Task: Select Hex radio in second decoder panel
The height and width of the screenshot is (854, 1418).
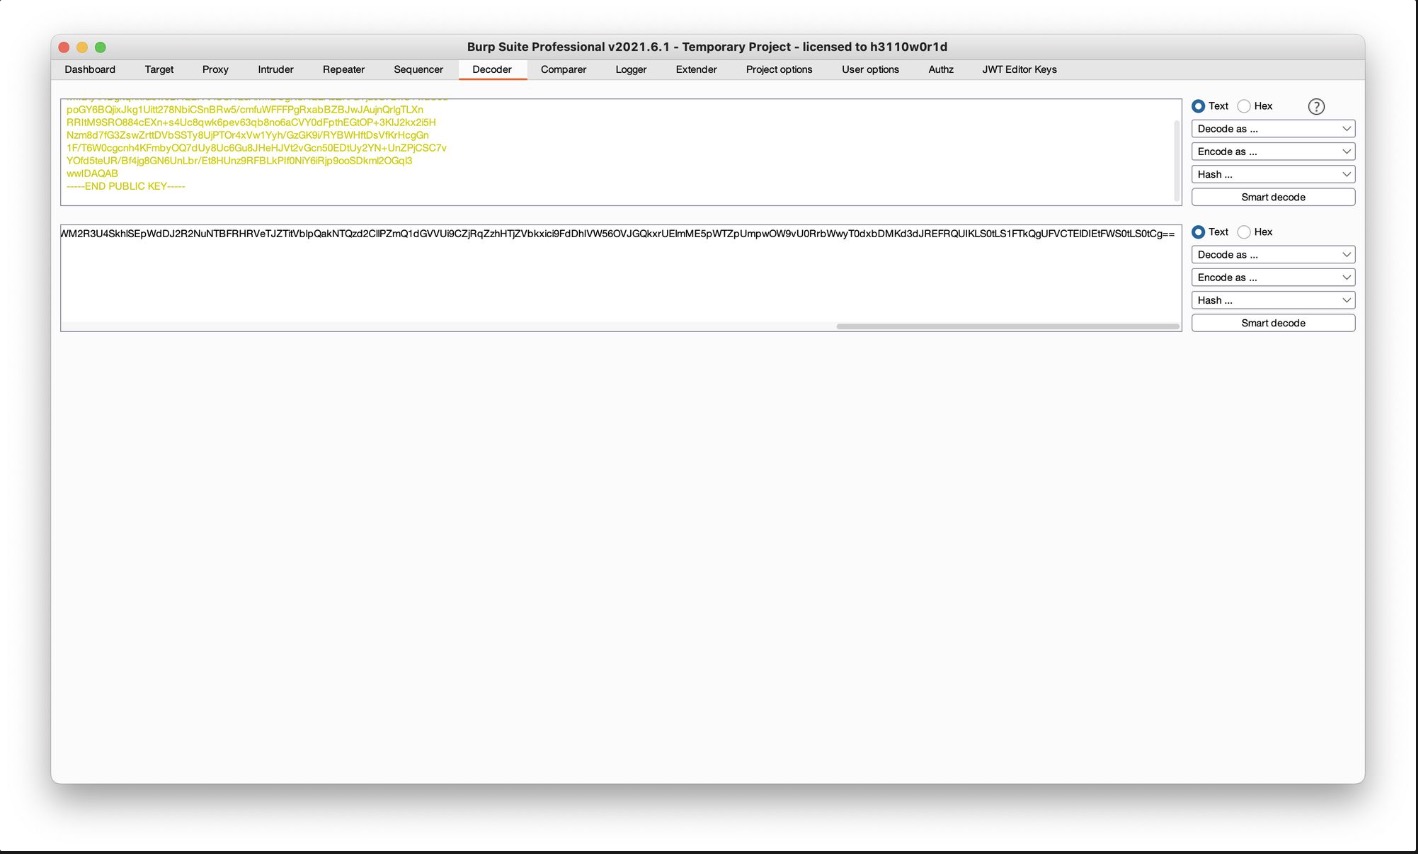Action: pyautogui.click(x=1244, y=232)
